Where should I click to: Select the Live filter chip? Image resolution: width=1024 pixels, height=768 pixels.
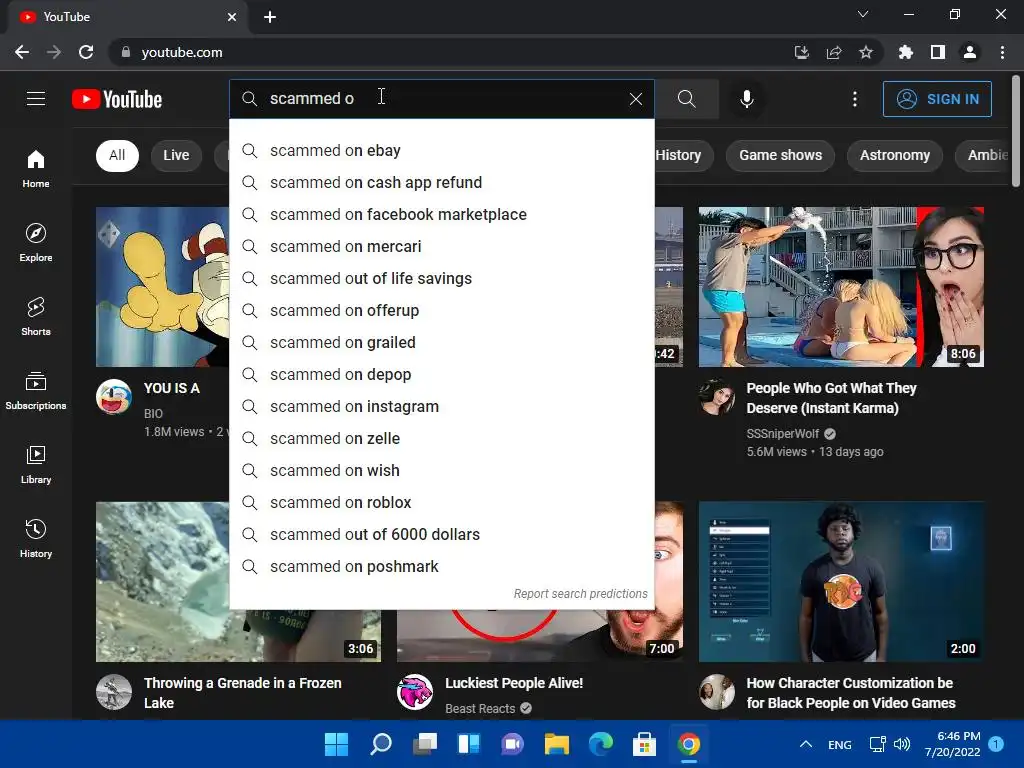tap(176, 155)
